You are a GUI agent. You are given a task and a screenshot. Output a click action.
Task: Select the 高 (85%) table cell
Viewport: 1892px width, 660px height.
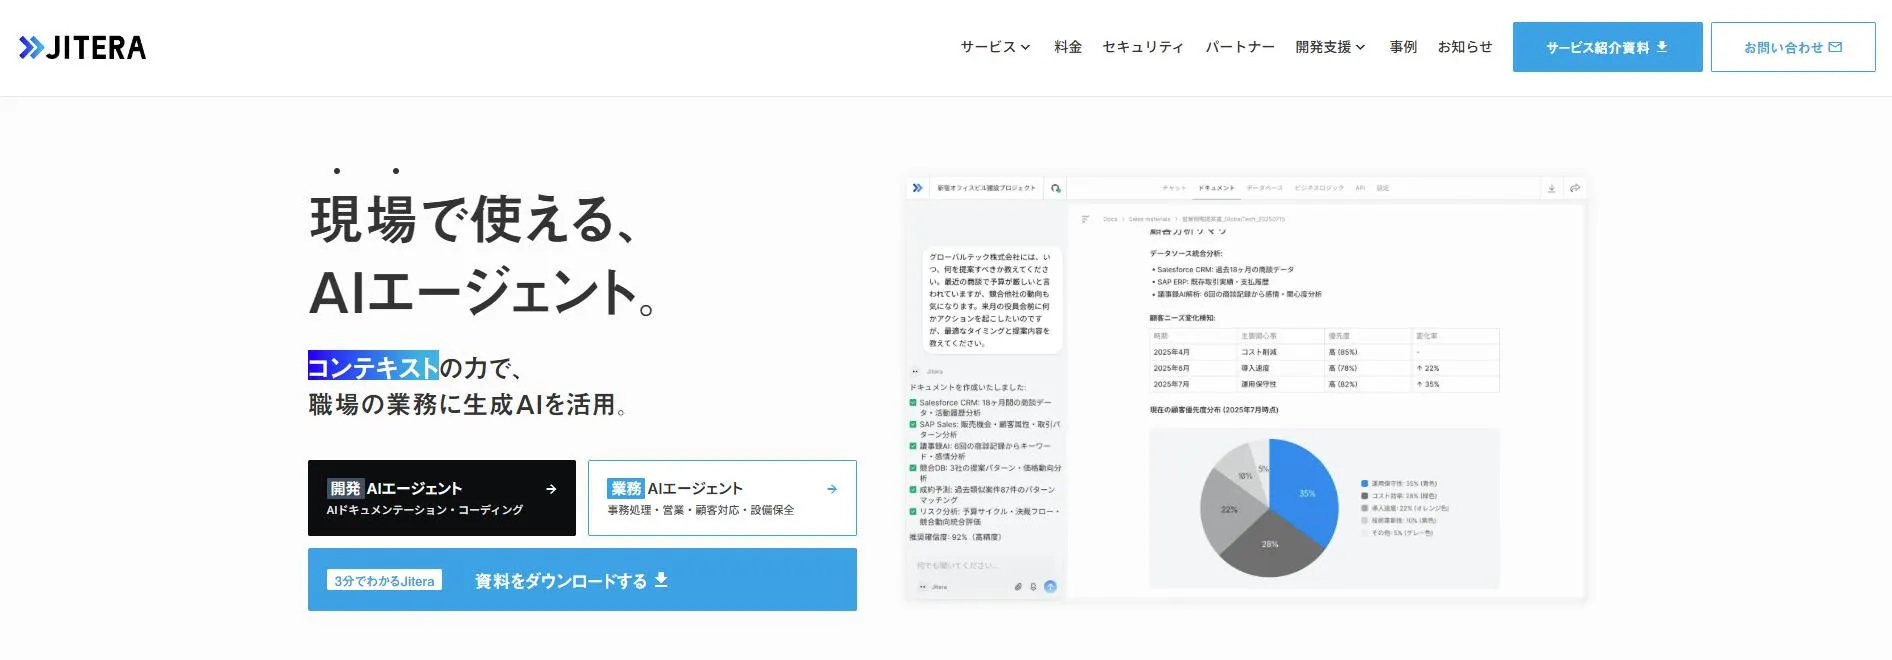pos(1368,352)
